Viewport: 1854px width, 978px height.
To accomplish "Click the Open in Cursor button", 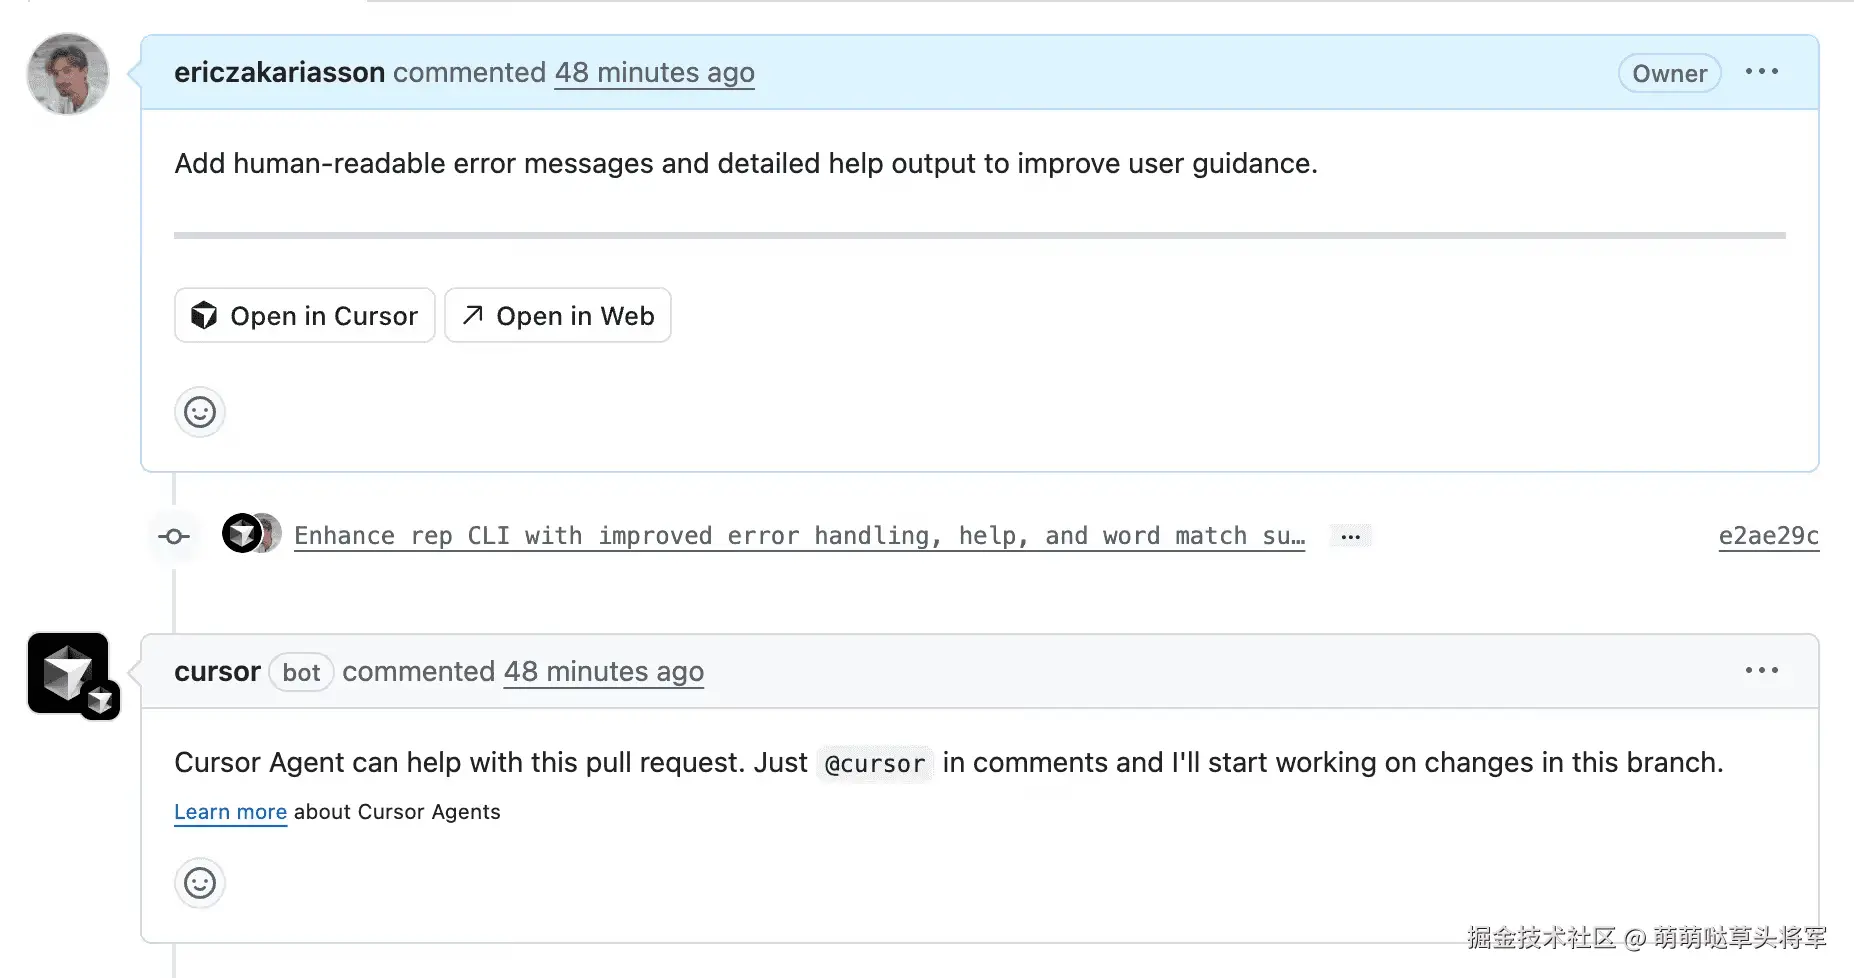I will [x=303, y=315].
